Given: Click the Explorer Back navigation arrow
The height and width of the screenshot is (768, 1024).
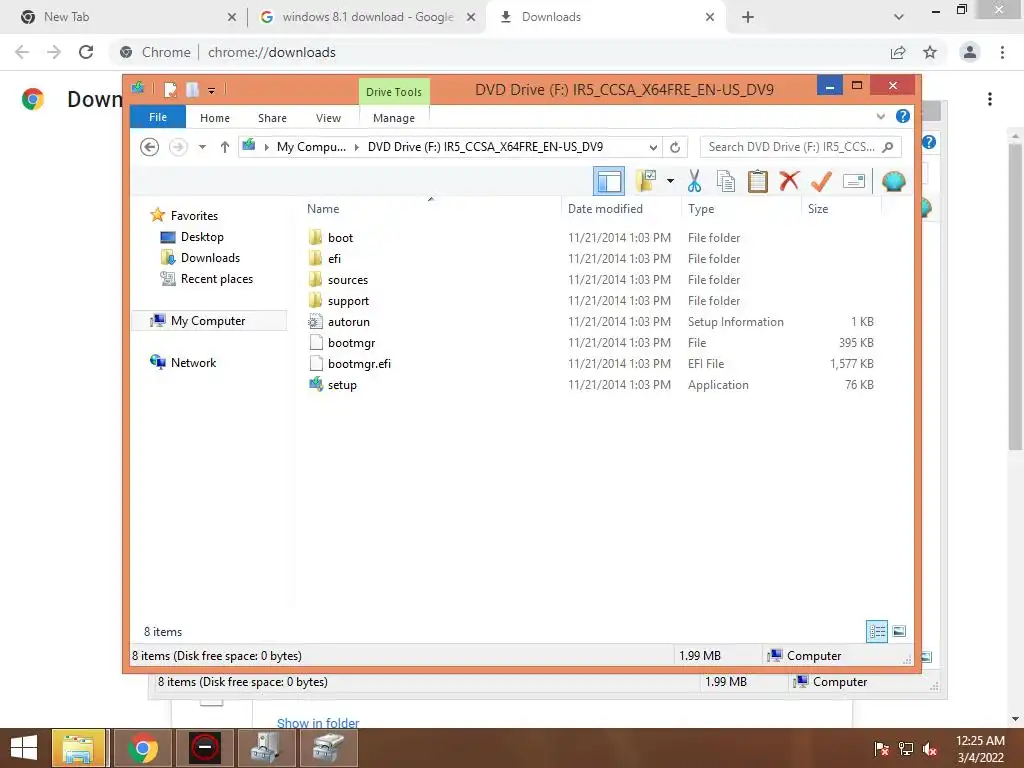Looking at the screenshot, I should 150,147.
